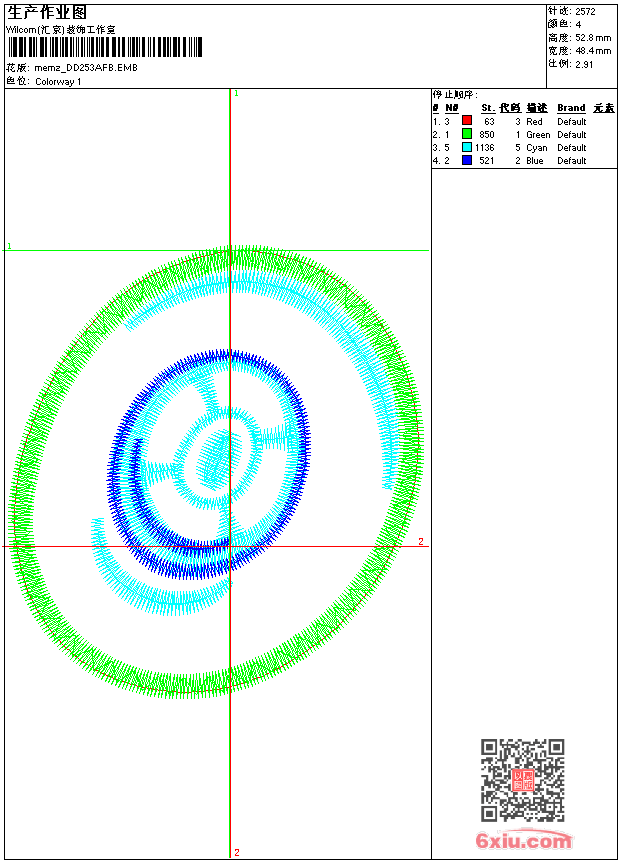Screen dimensions: 620x860
Task: Click the green color swatch
Action: tap(466, 134)
